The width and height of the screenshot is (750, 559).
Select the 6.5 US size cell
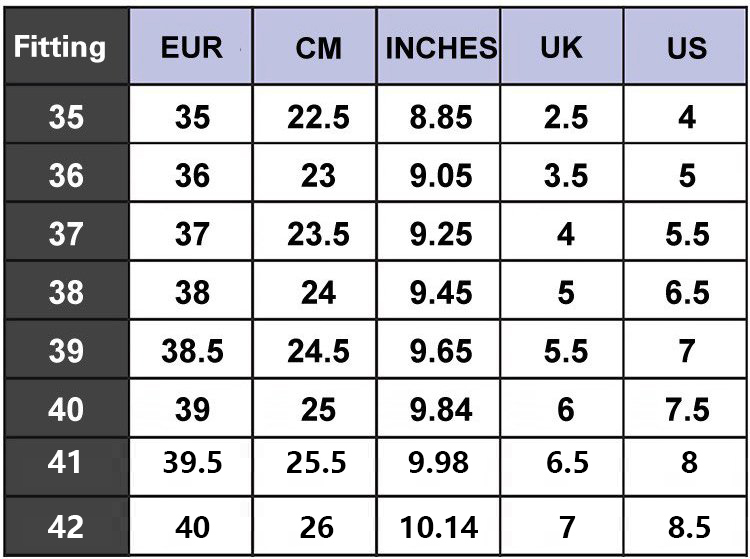pyautogui.click(x=686, y=292)
